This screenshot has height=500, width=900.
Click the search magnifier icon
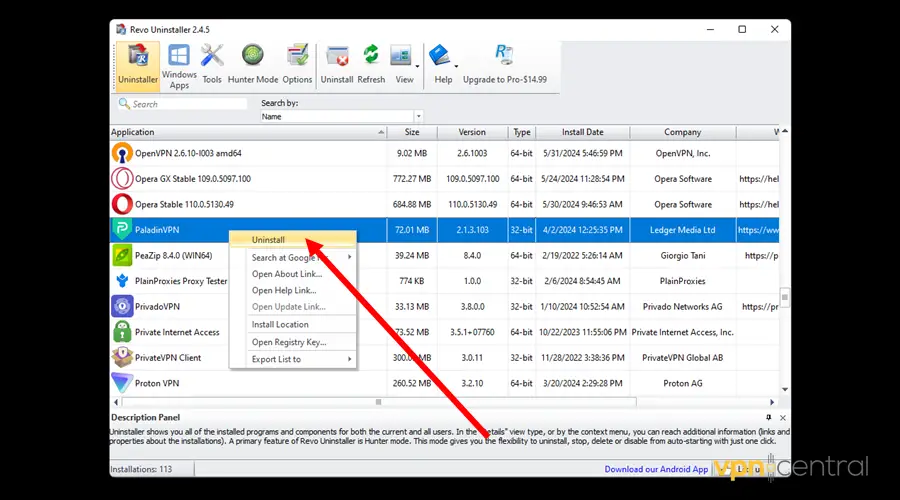(124, 103)
